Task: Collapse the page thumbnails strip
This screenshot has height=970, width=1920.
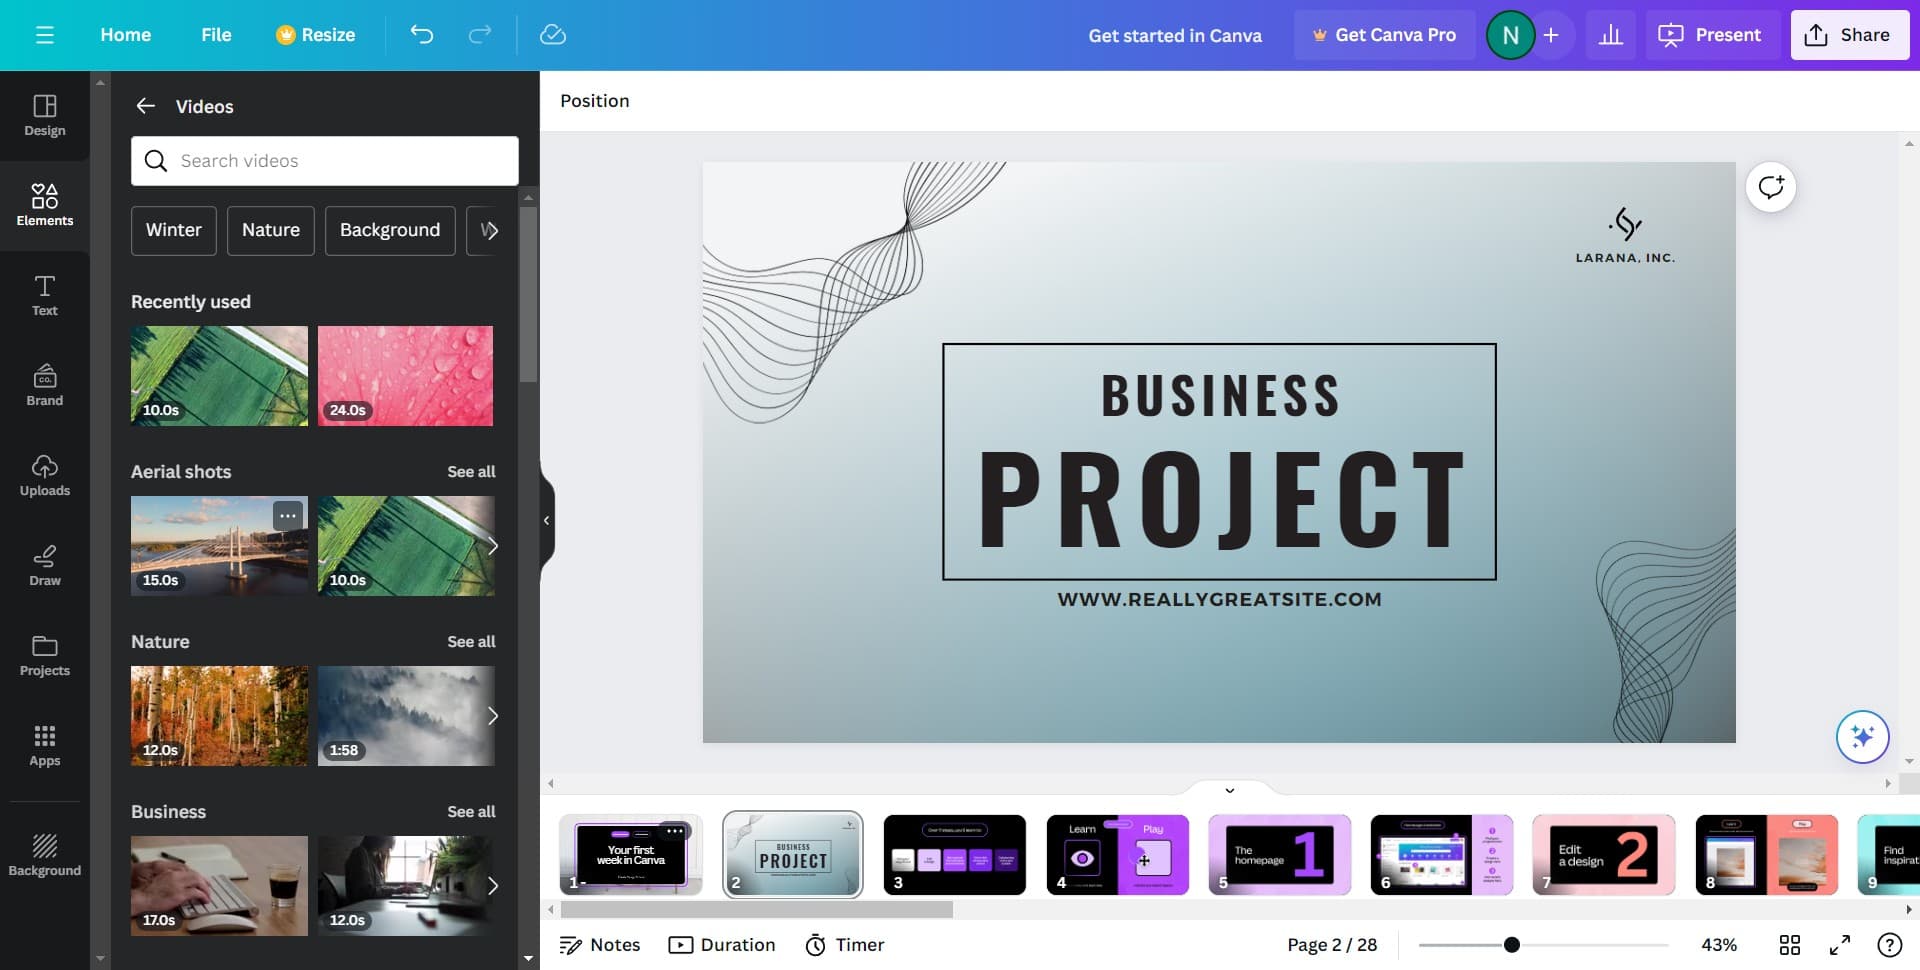Action: tap(1229, 790)
